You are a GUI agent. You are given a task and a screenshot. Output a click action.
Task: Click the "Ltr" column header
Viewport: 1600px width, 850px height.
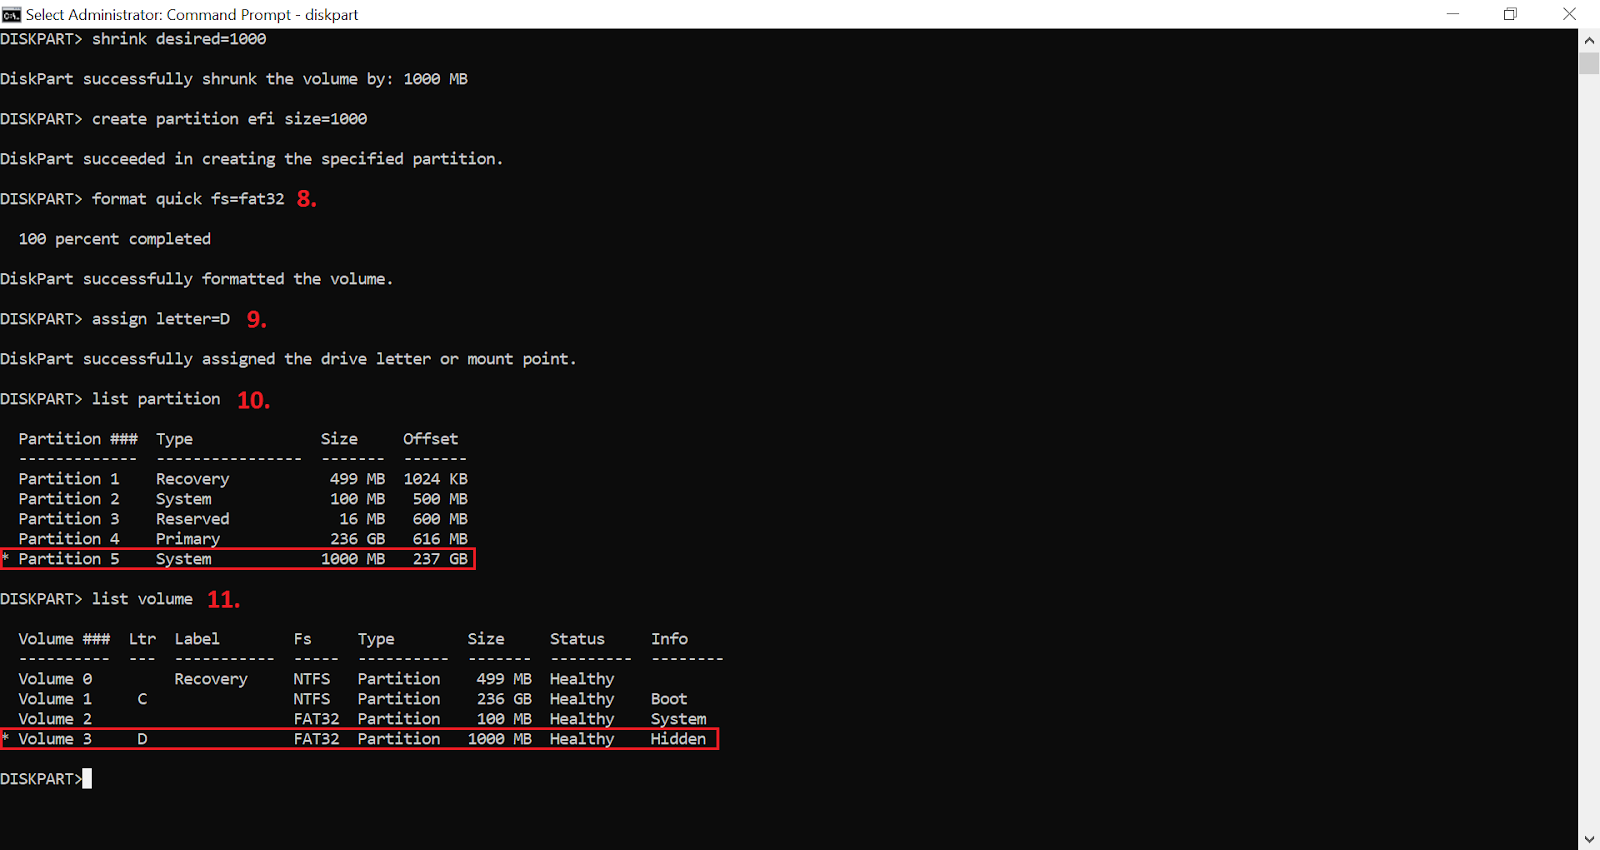click(142, 639)
